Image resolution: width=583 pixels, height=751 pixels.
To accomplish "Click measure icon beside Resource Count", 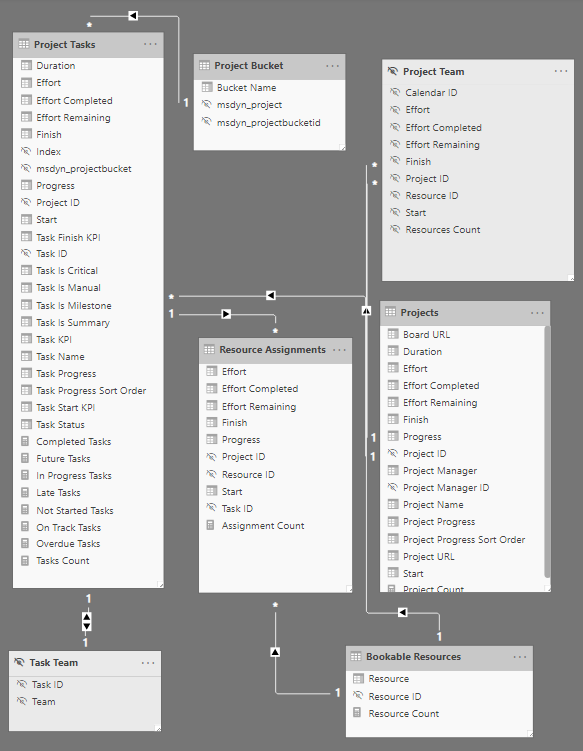I will coord(357,713).
